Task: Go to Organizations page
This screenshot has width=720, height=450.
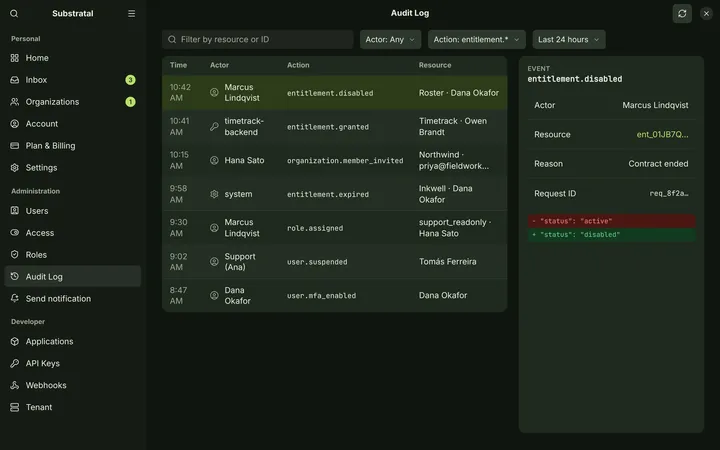Action: pyautogui.click(x=73, y=102)
